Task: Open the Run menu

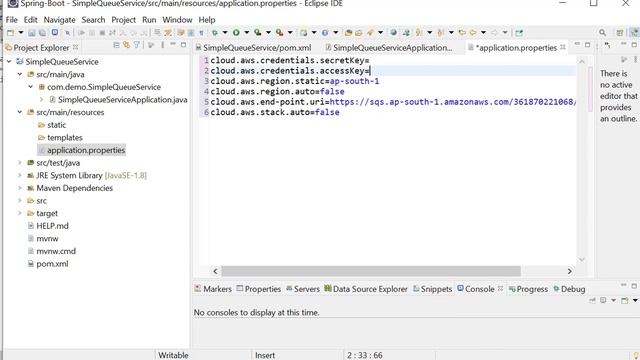Action: click(x=149, y=20)
